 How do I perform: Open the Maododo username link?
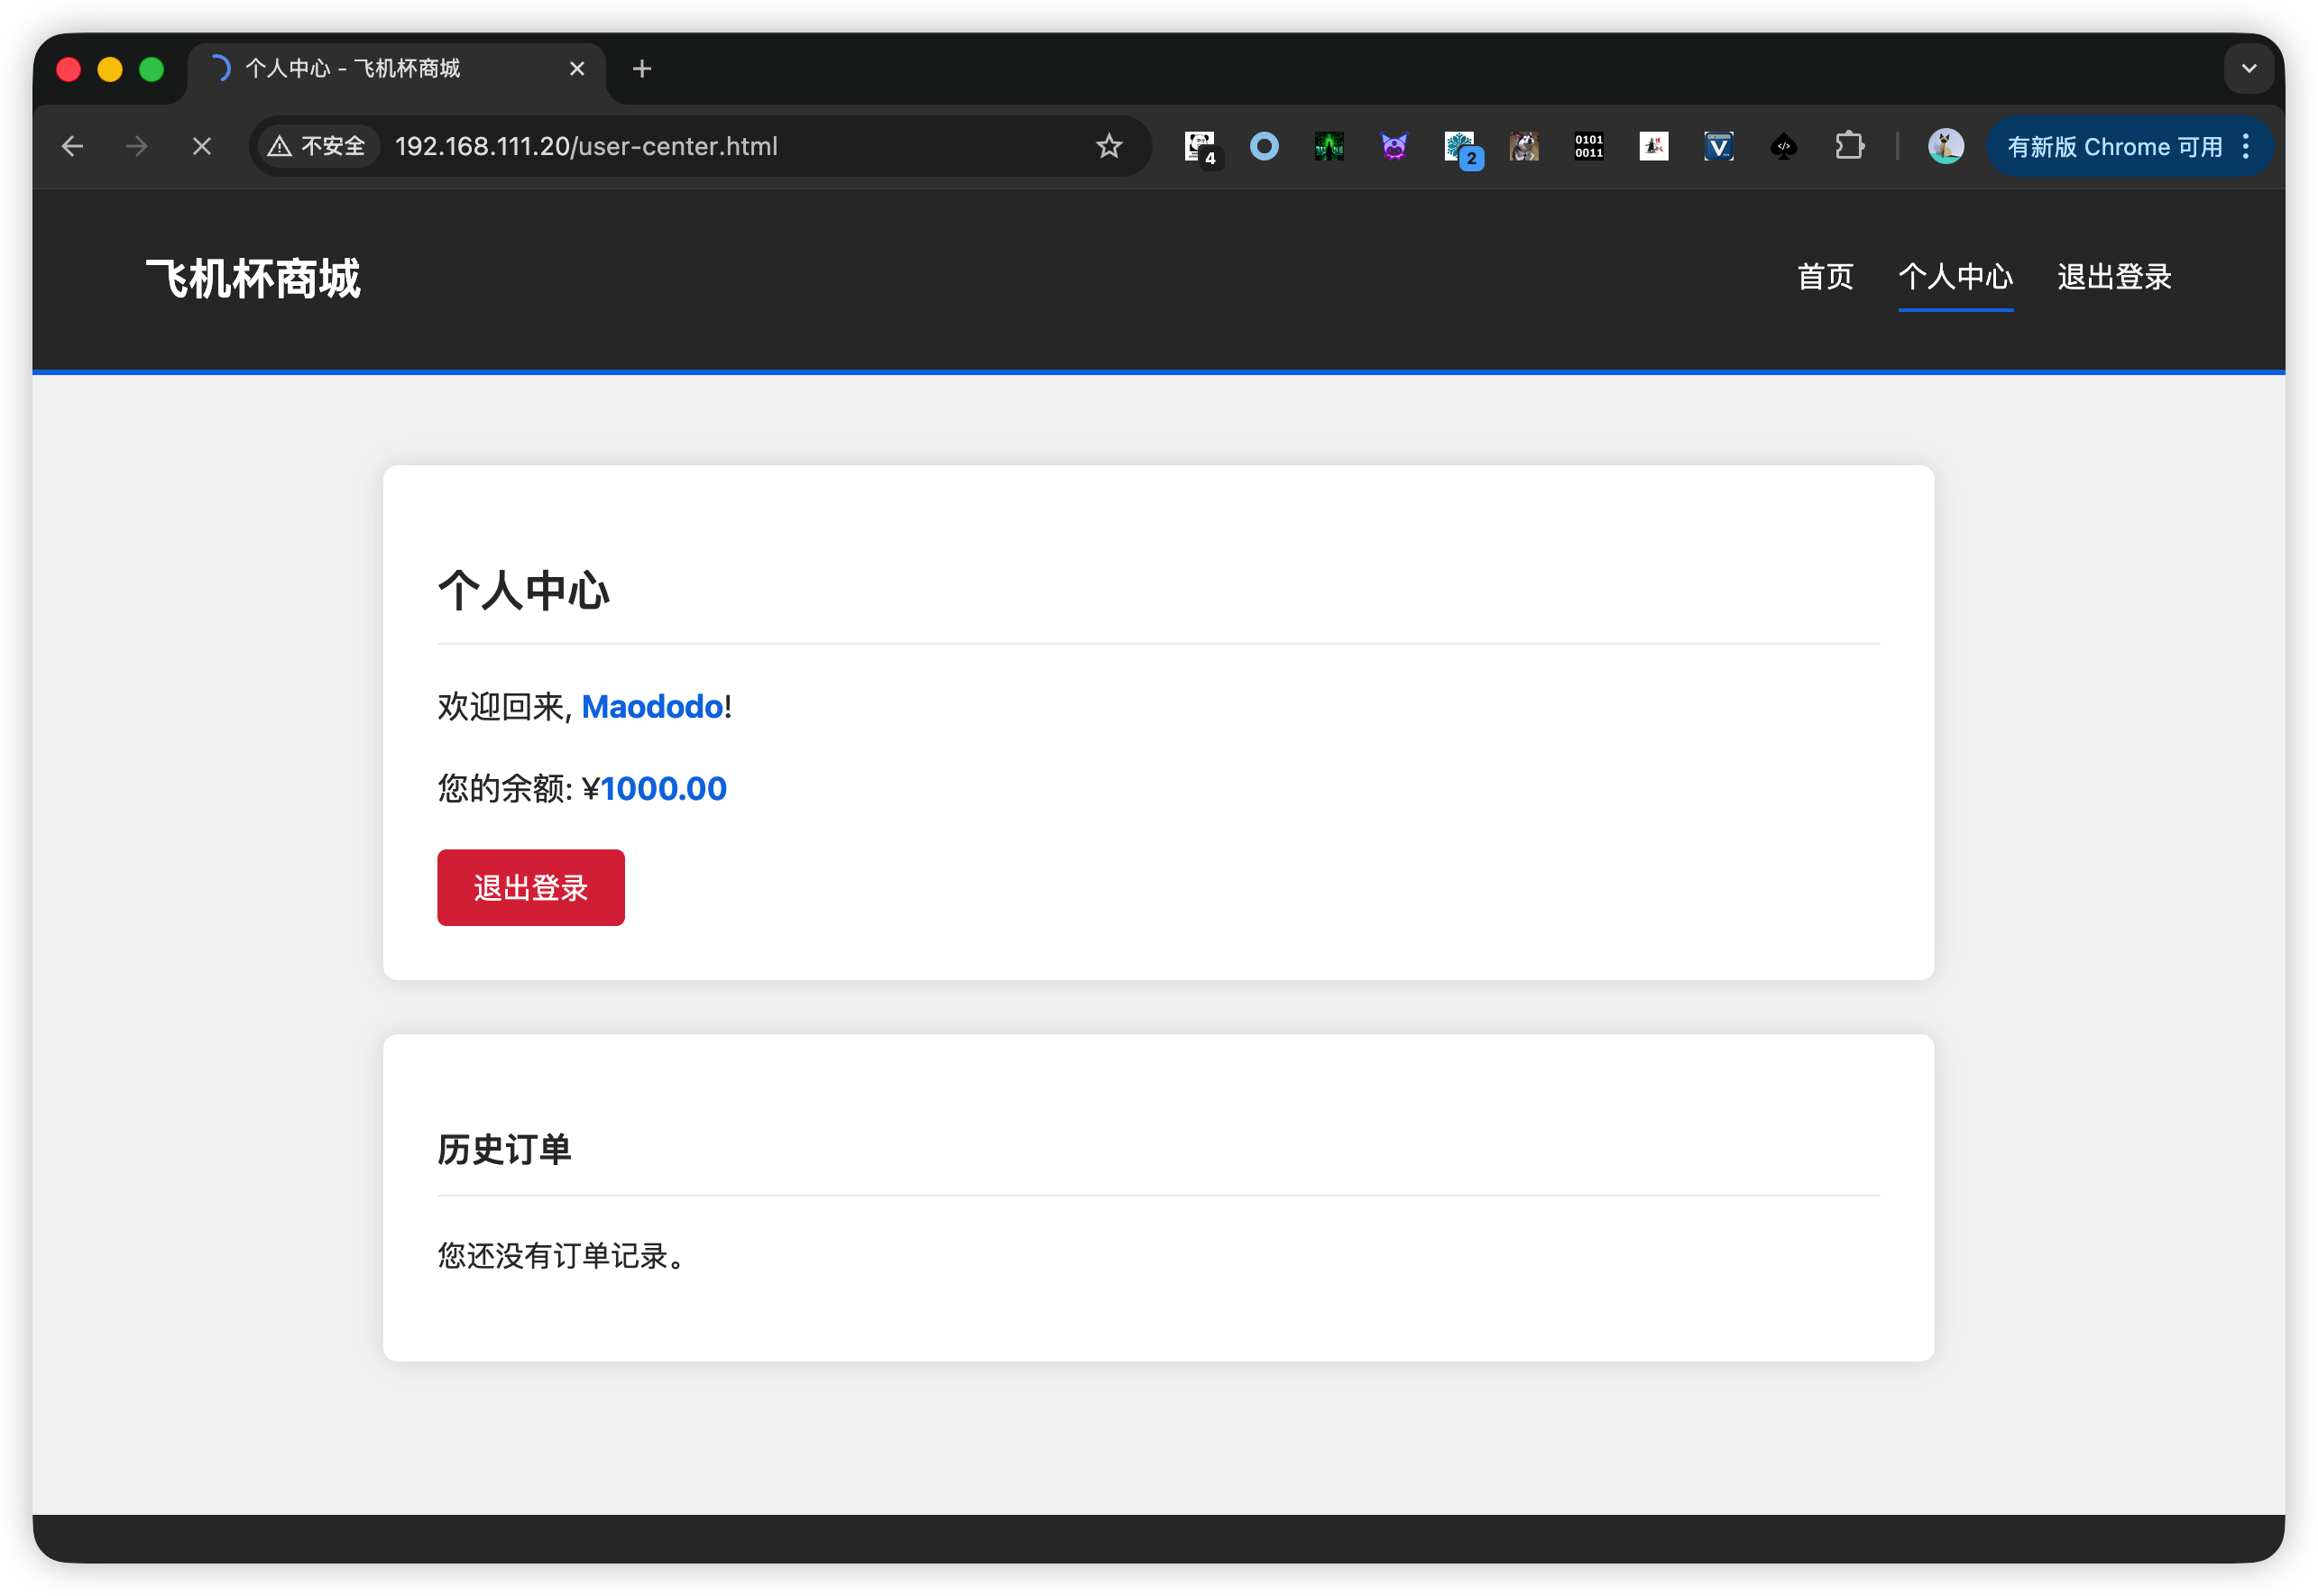[x=652, y=707]
